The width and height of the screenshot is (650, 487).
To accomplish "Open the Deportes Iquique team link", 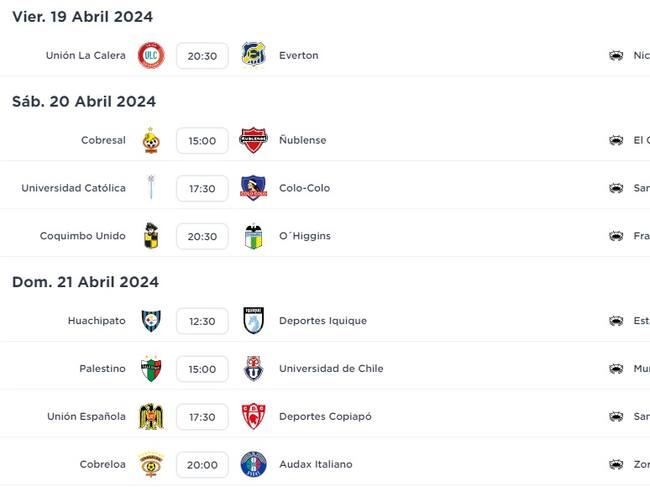I will coord(323,321).
